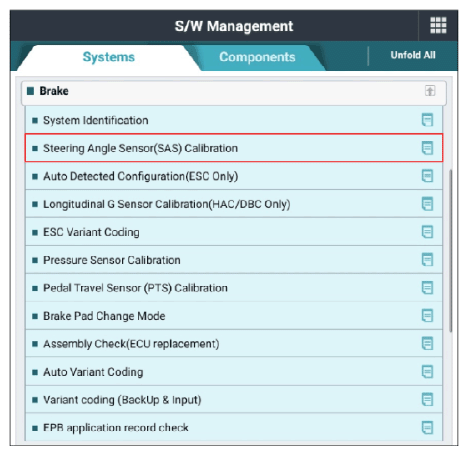The image size is (468, 455).
Task: Expand all sections with Unfold All
Action: (x=413, y=55)
